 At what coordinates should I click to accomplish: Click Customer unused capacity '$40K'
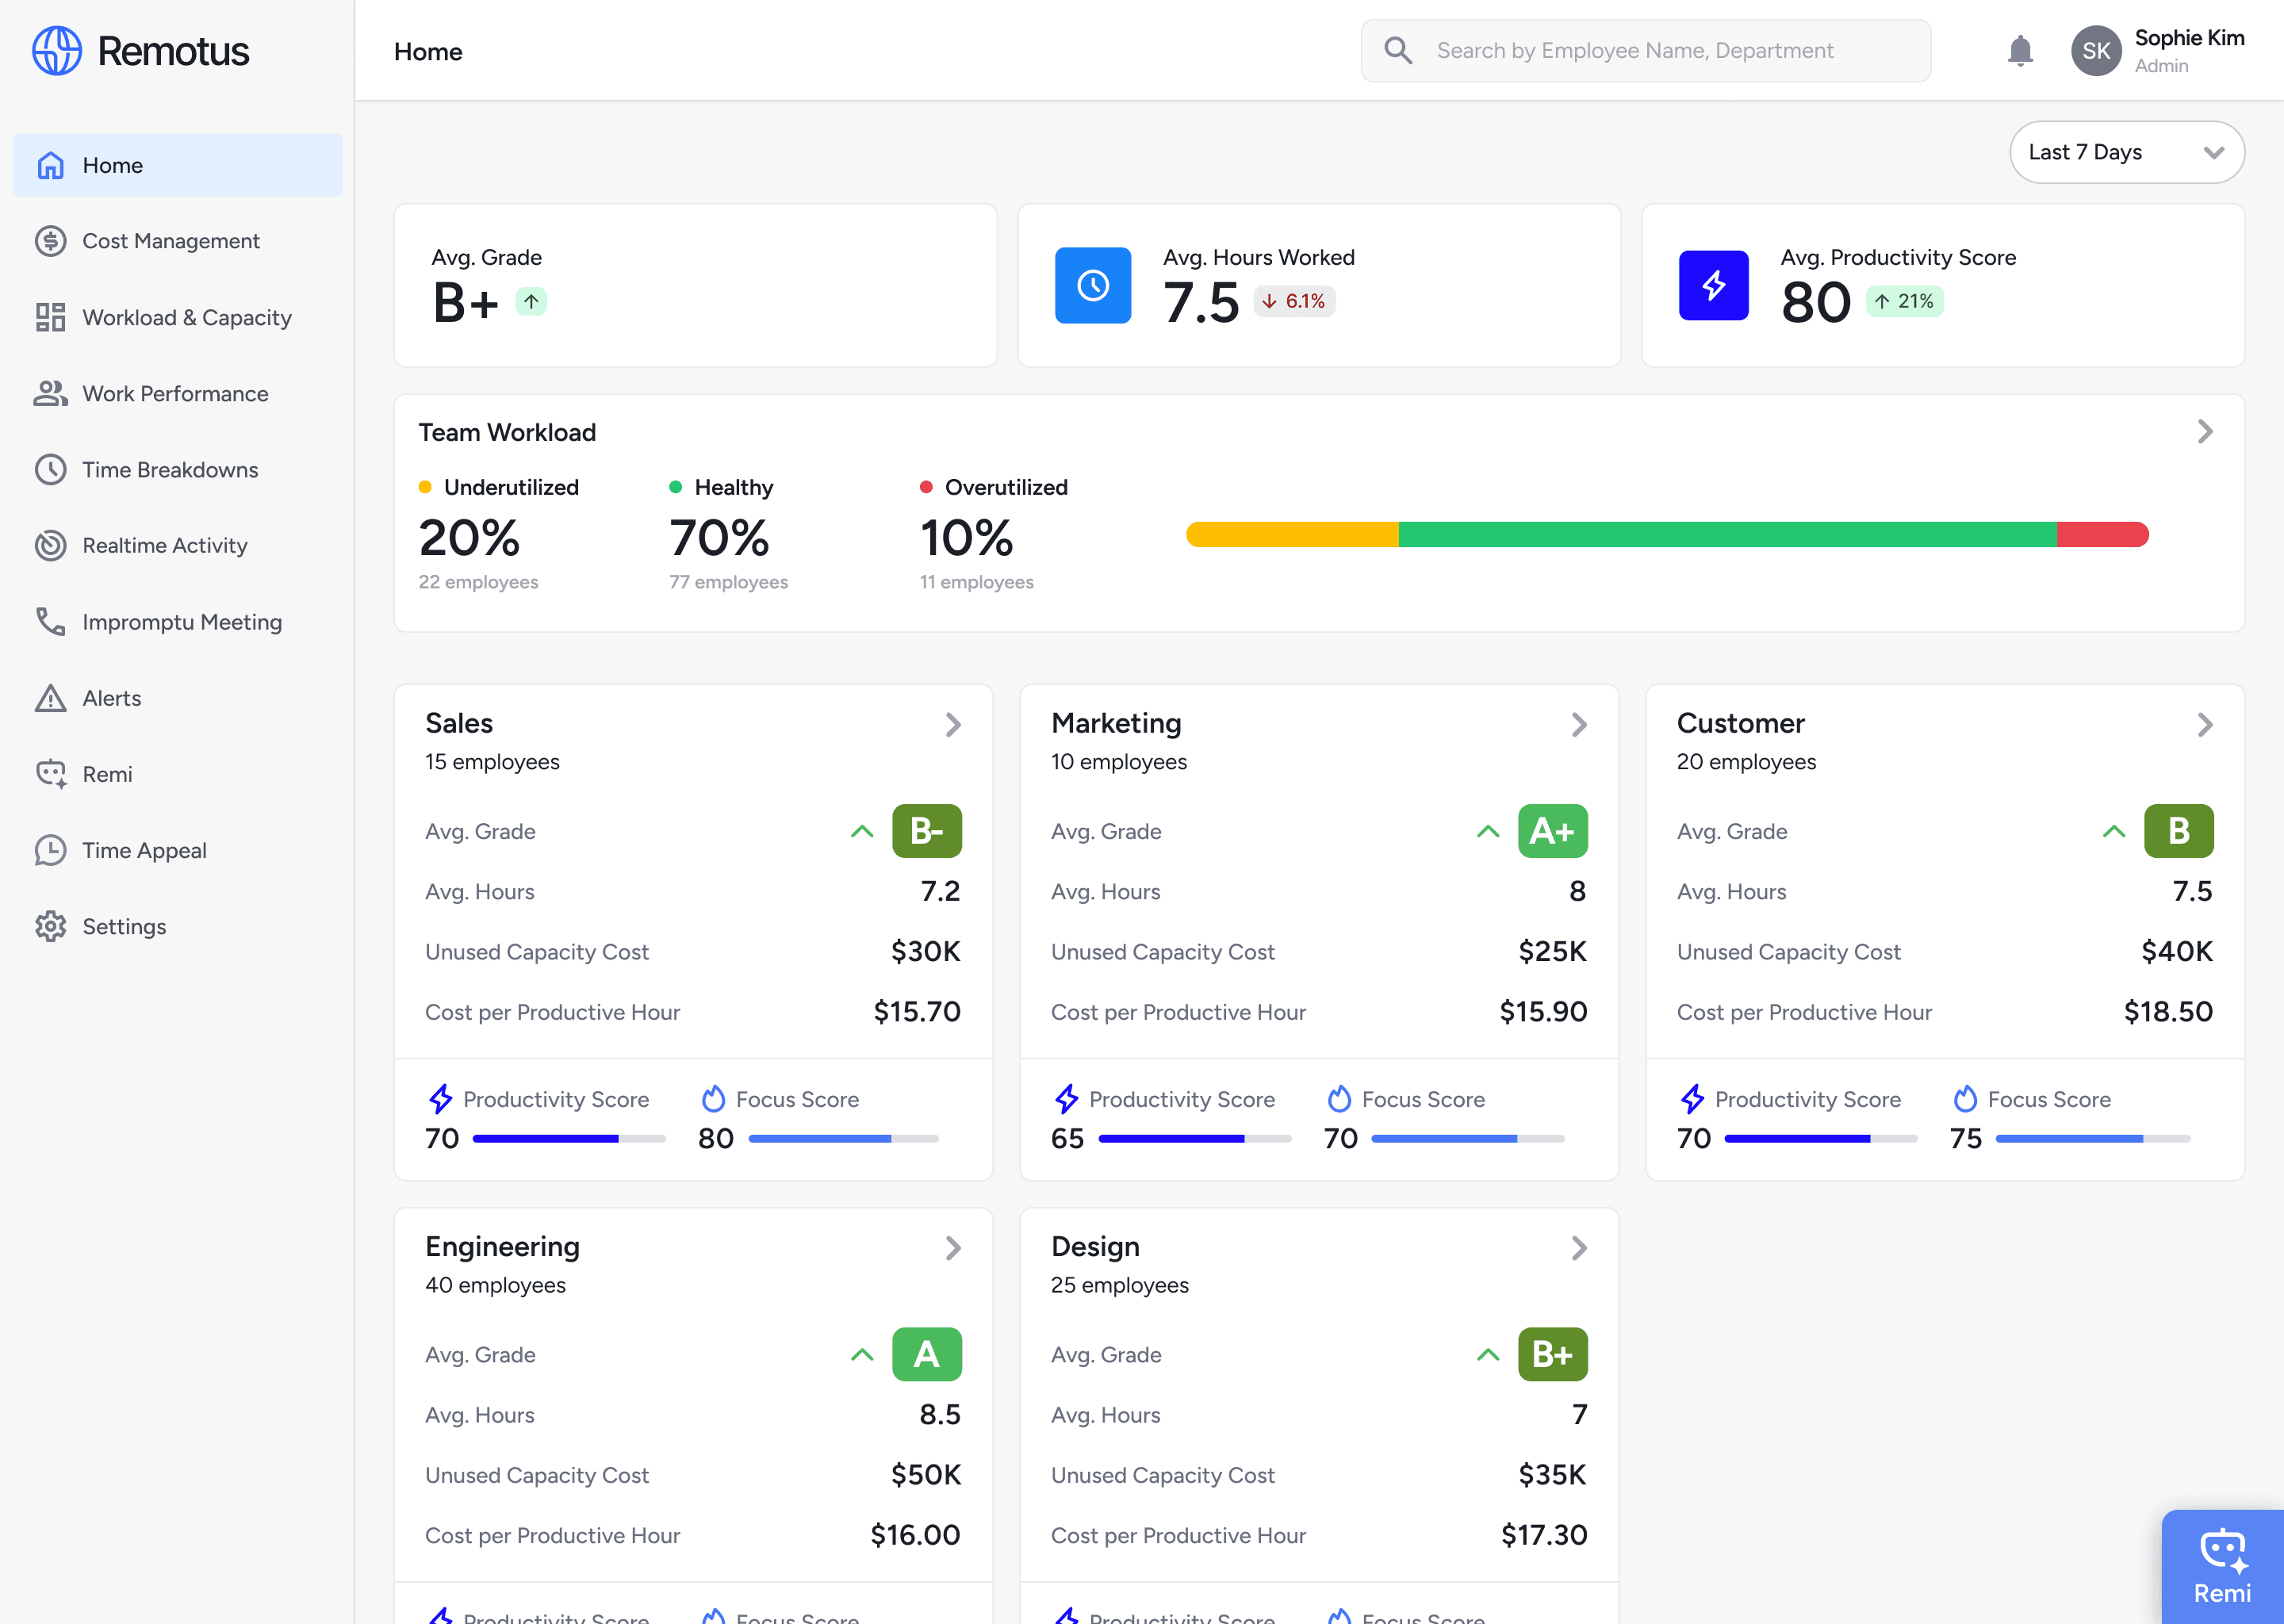pyautogui.click(x=2177, y=951)
